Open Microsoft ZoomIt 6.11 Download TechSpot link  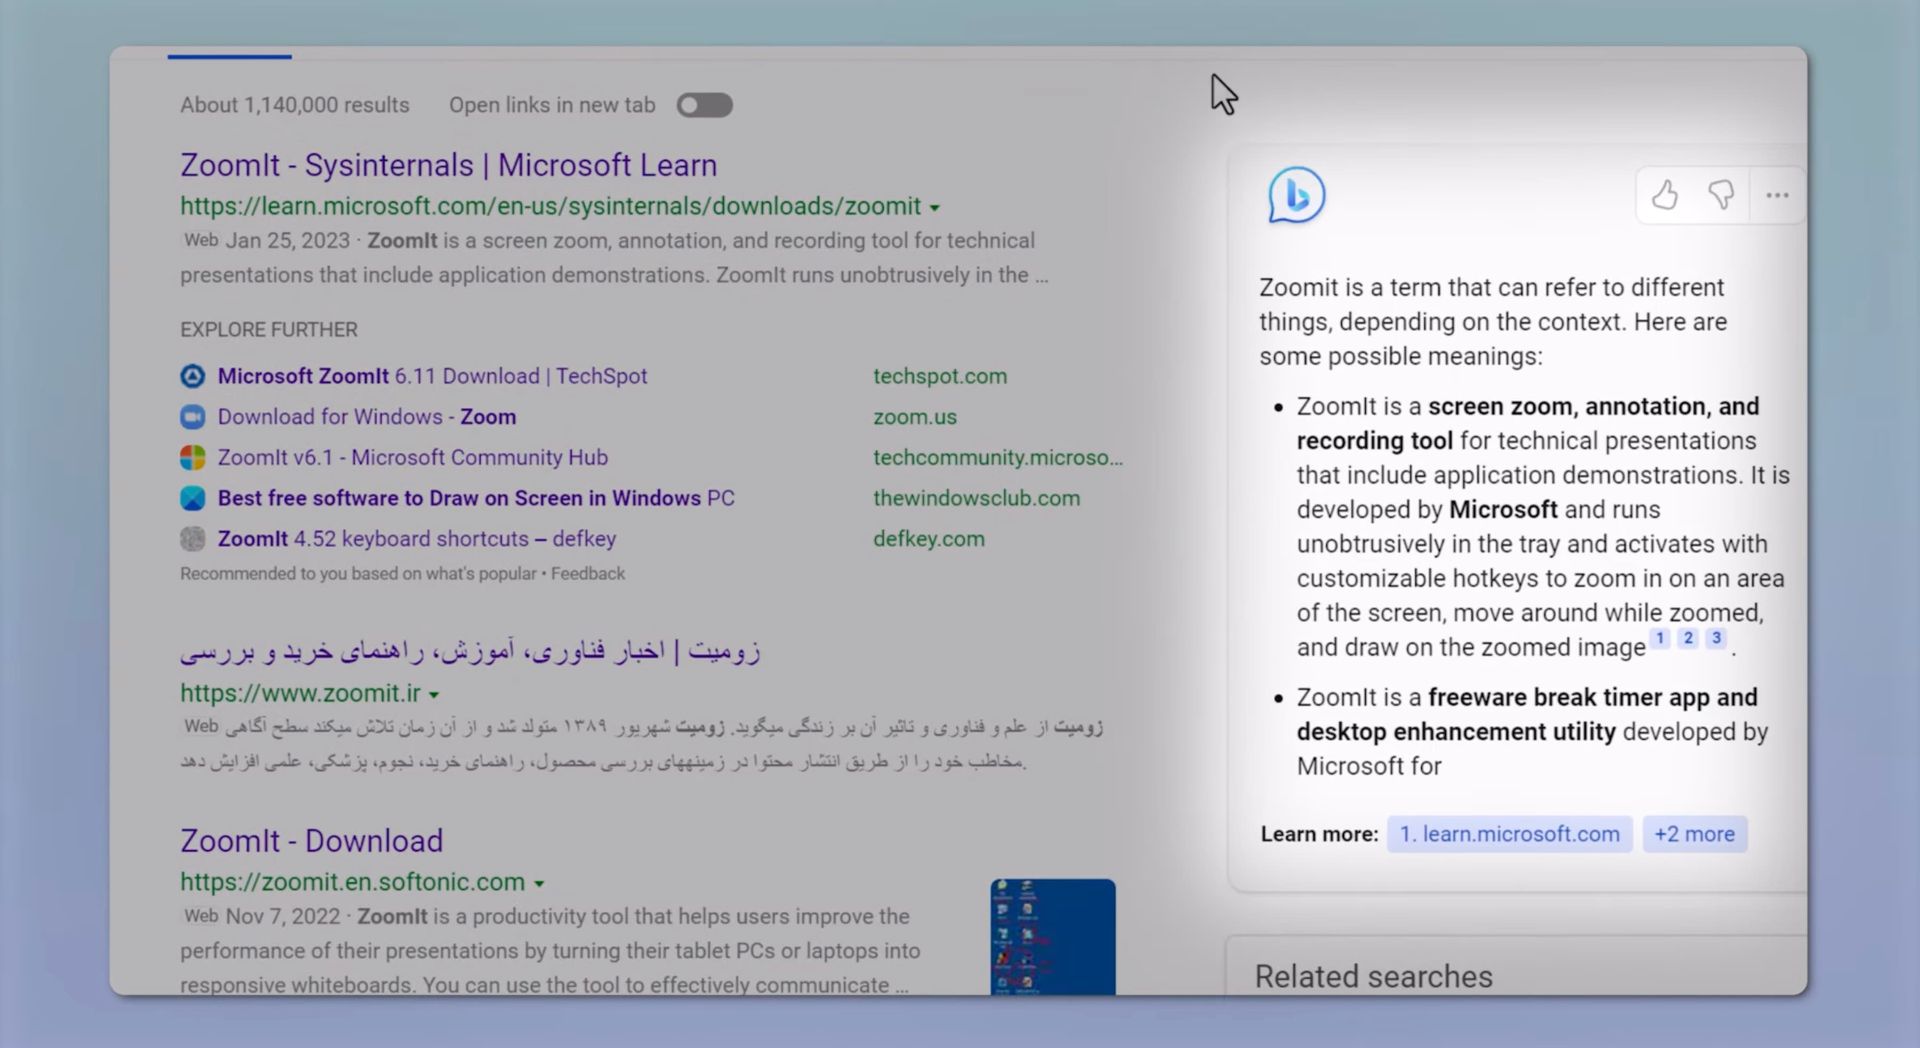432,376
